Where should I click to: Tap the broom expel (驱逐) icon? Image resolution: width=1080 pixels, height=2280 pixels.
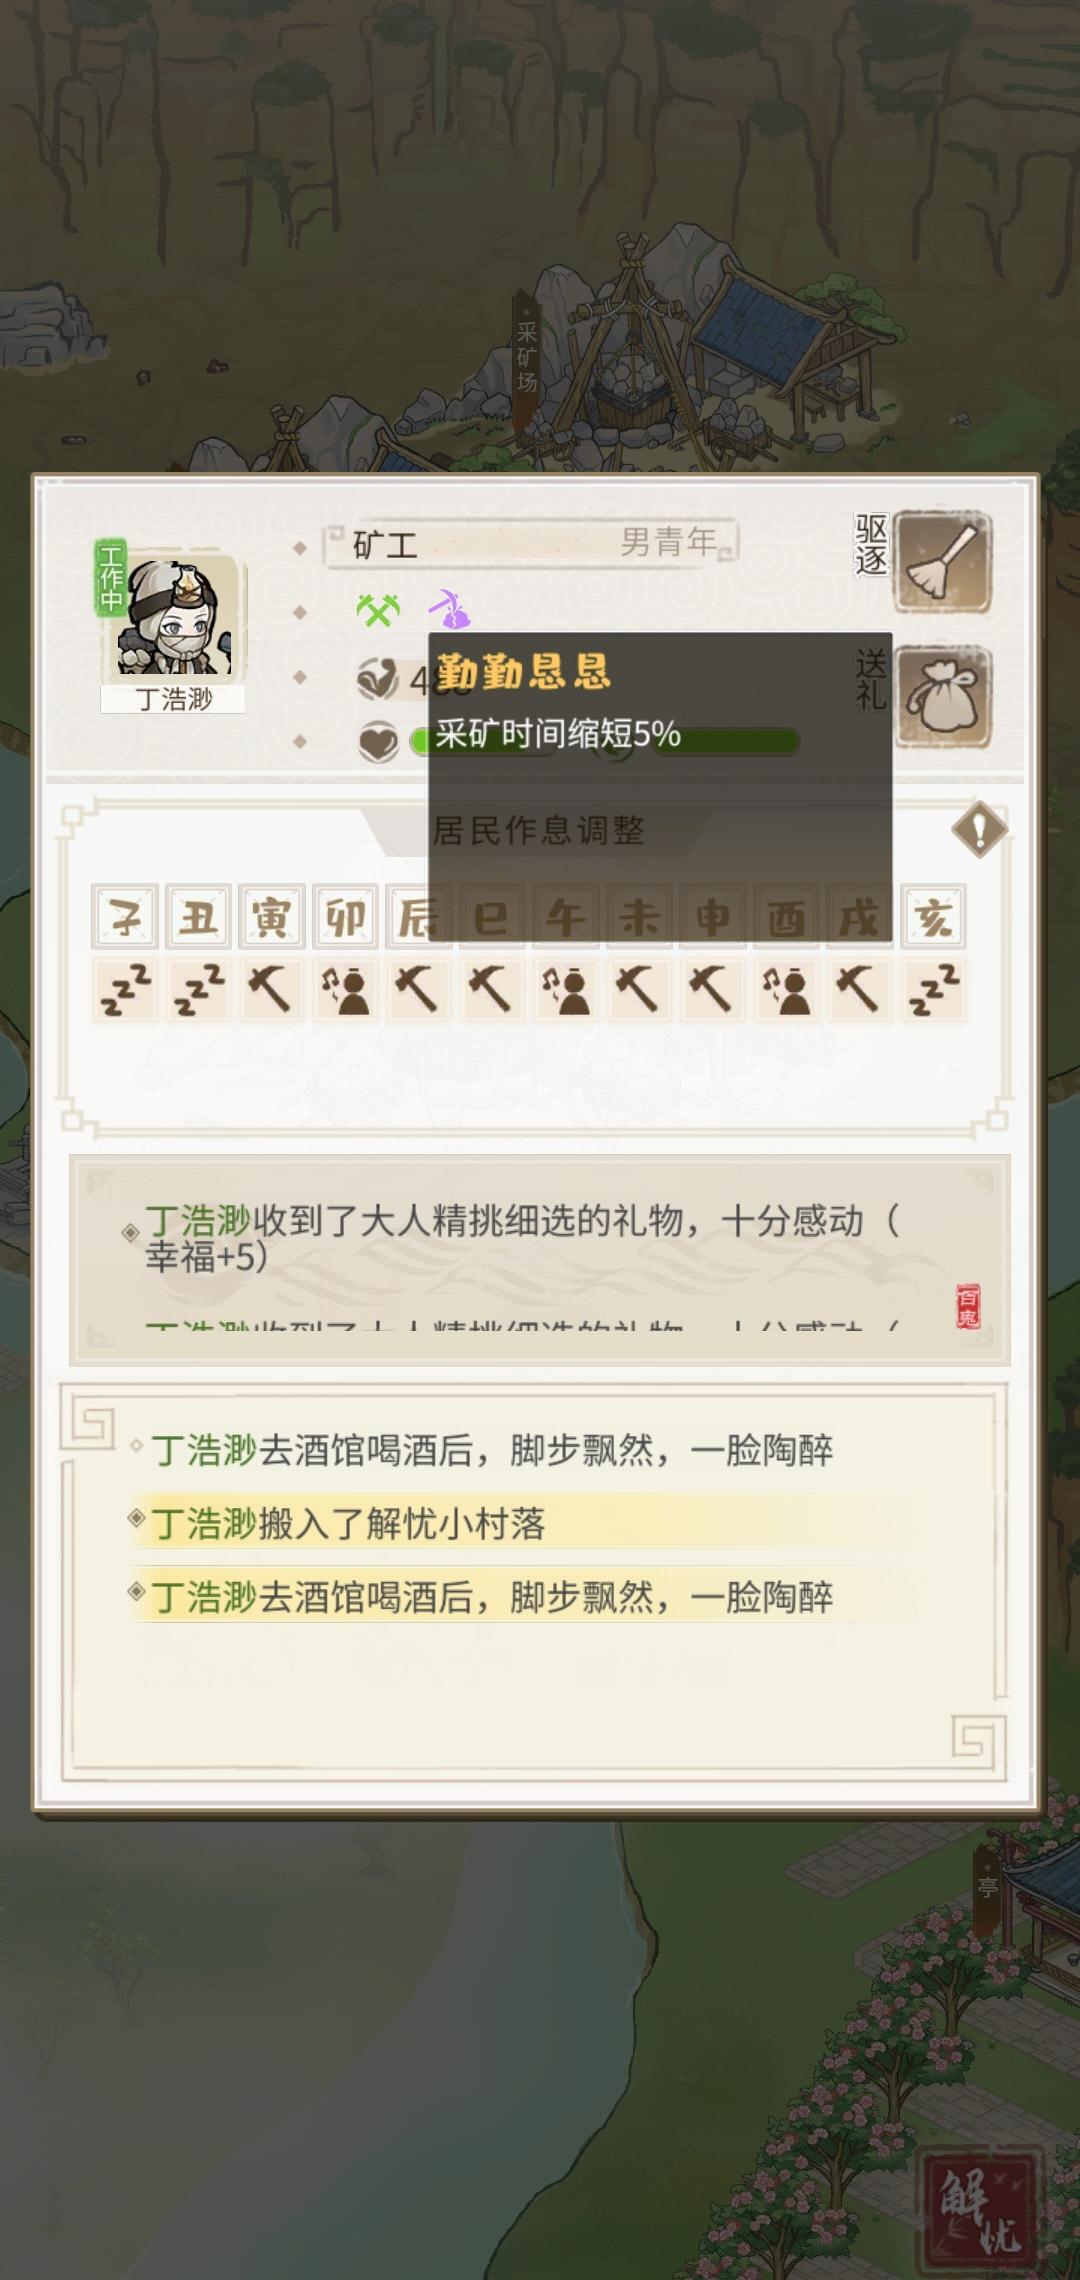pos(942,562)
